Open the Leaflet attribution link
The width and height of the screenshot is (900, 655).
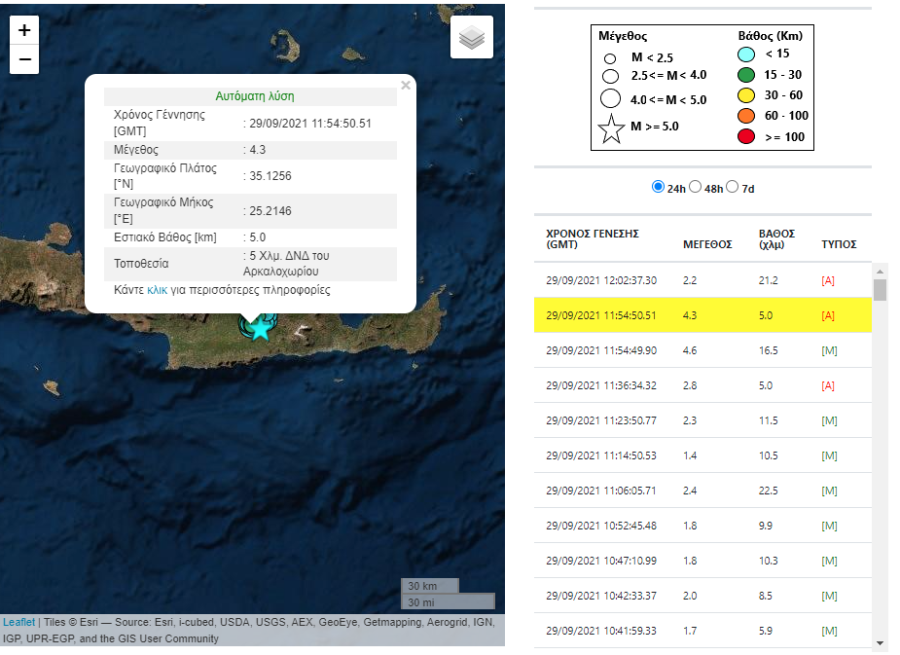[x=19, y=622]
